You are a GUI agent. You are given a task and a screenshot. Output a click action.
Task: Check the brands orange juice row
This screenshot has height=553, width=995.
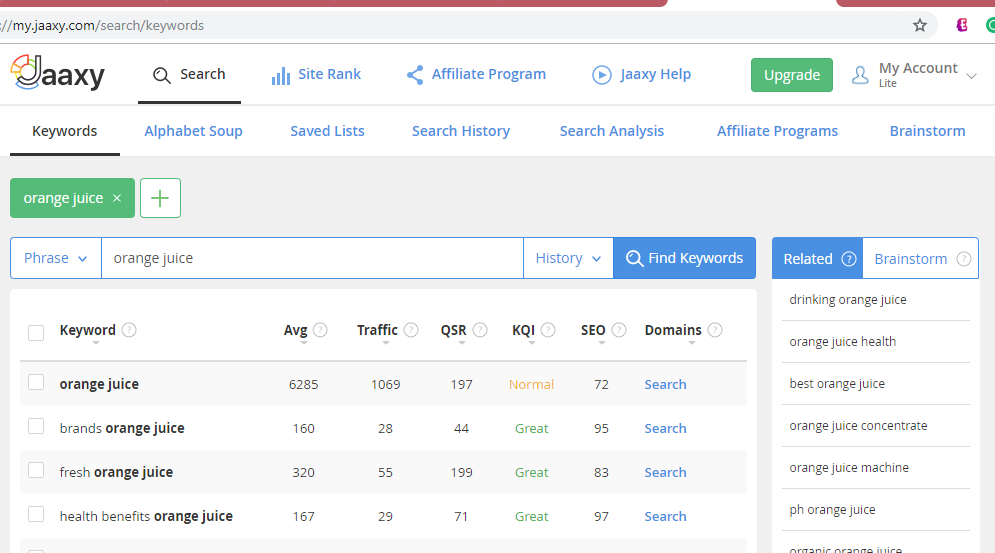click(36, 426)
